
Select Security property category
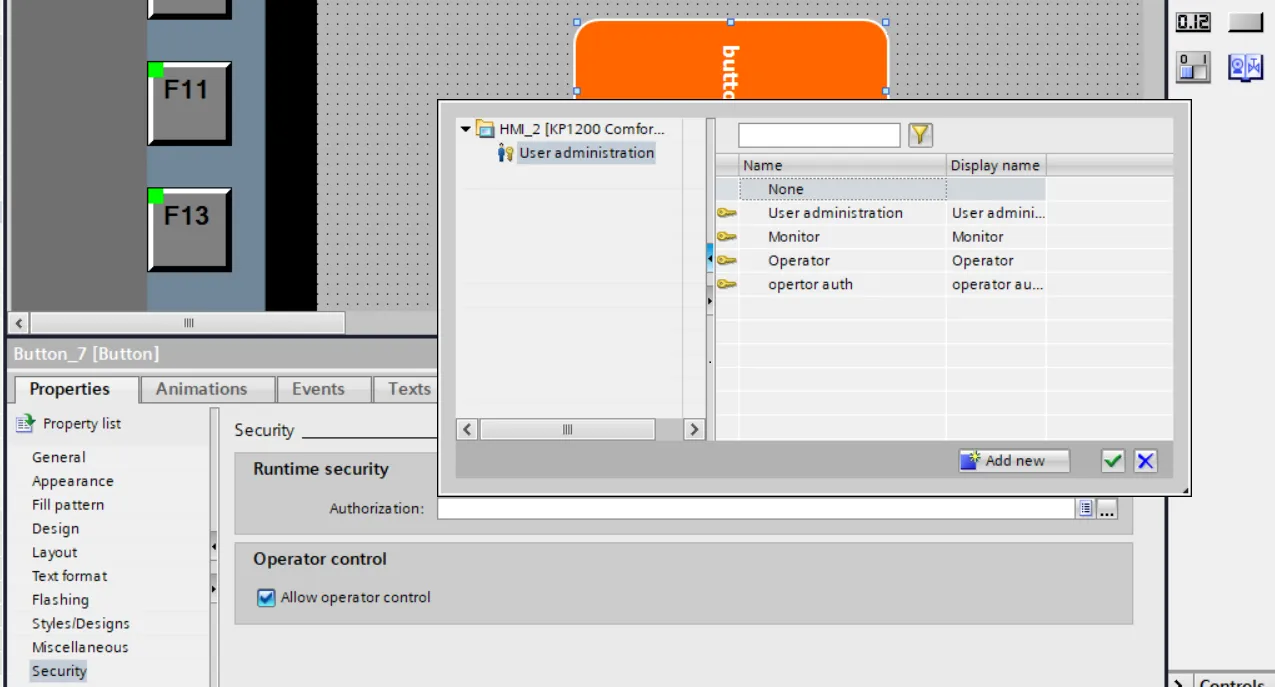[x=59, y=672]
